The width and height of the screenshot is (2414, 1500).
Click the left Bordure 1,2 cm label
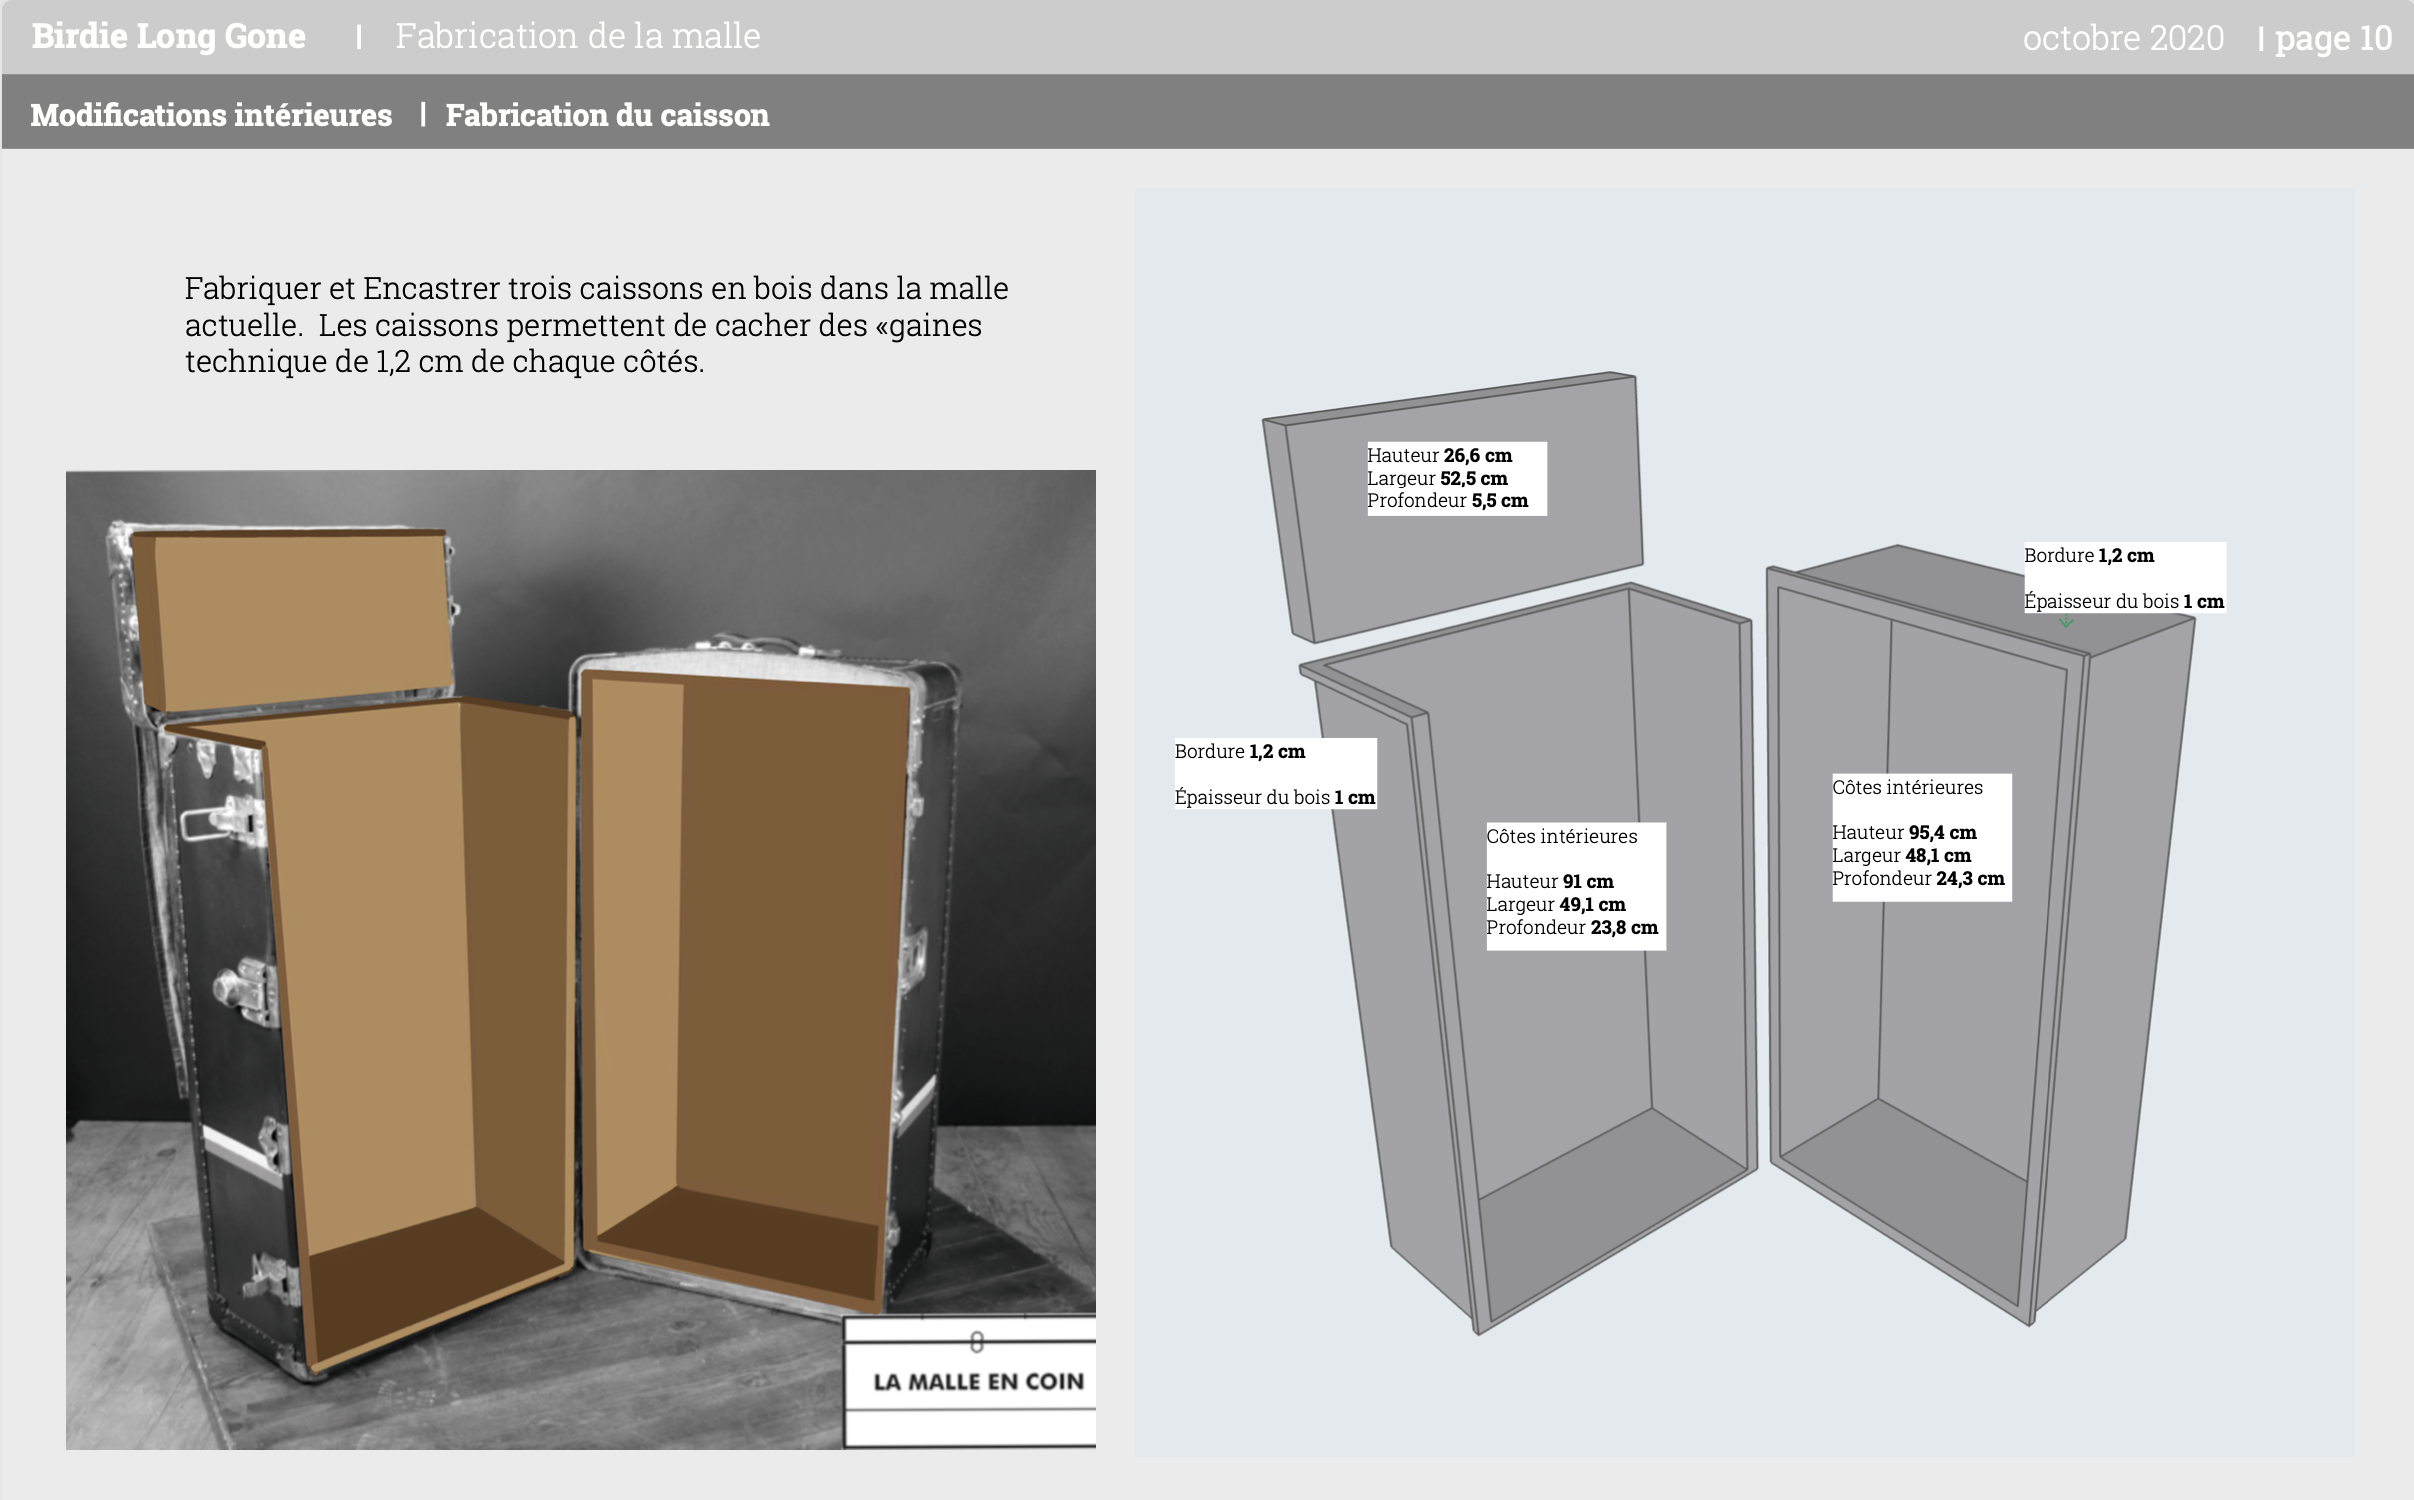(1275, 773)
